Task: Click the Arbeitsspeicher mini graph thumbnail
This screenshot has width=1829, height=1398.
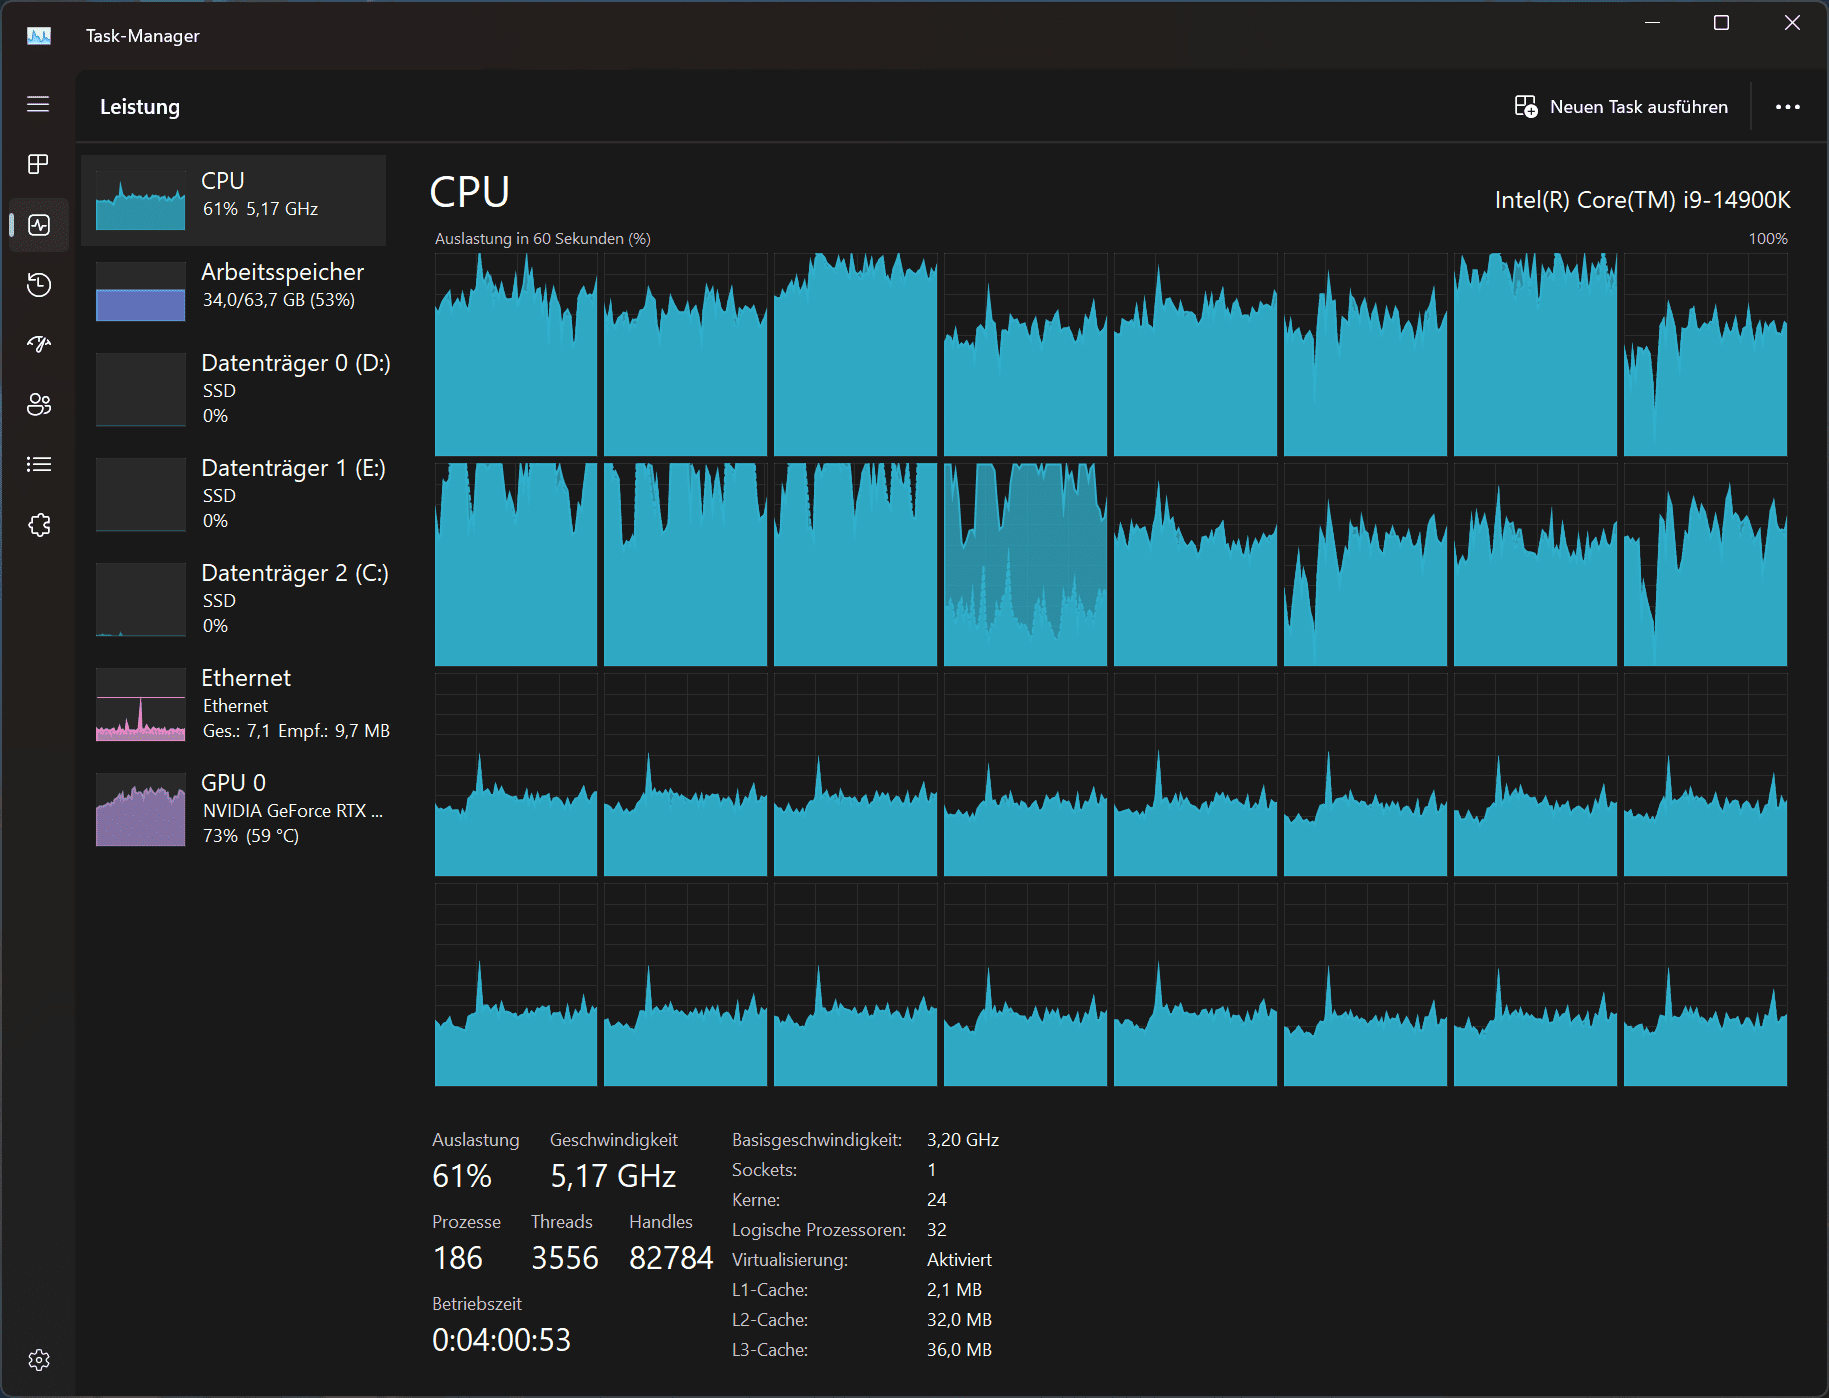Action: (140, 291)
